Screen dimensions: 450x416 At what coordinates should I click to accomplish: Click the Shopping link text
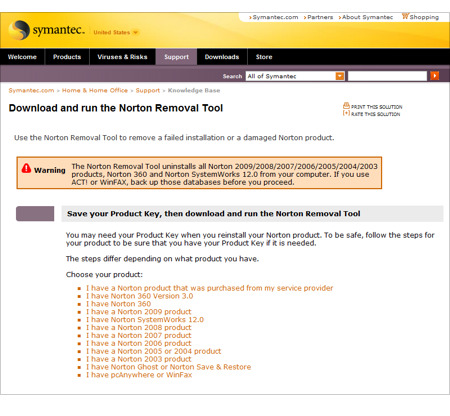(424, 17)
